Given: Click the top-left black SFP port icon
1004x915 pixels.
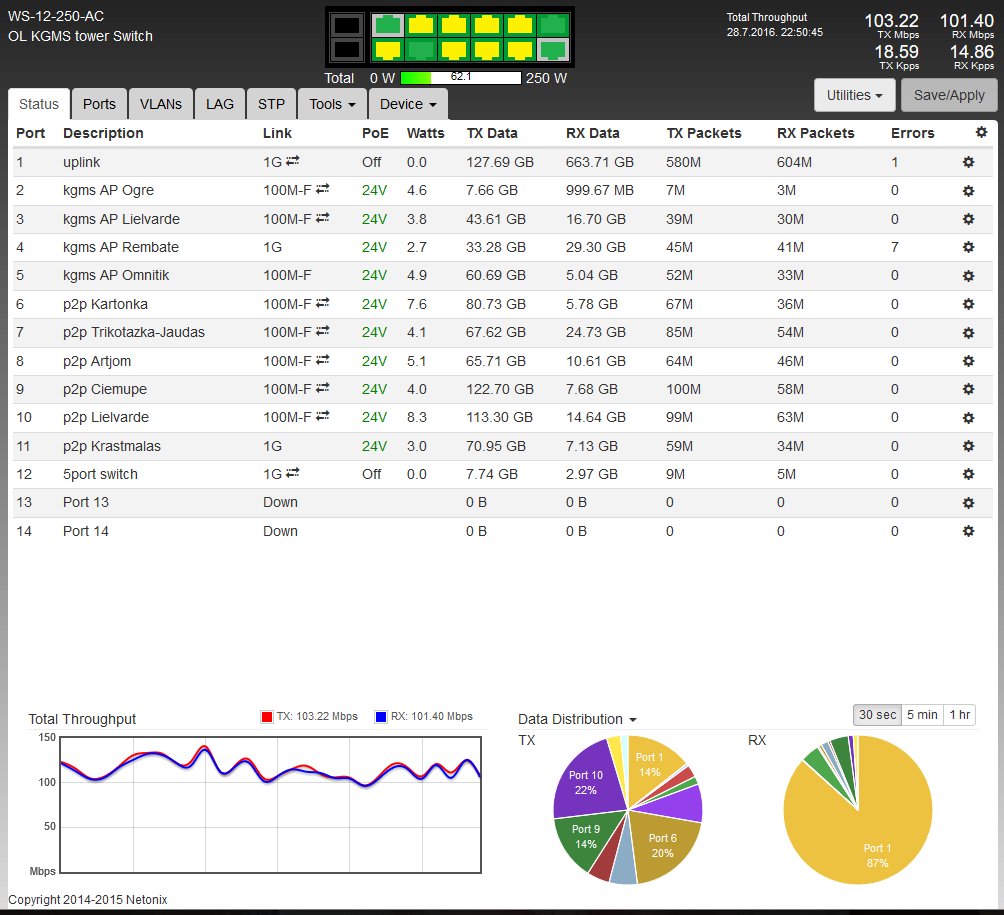Looking at the screenshot, I should tap(347, 25).
